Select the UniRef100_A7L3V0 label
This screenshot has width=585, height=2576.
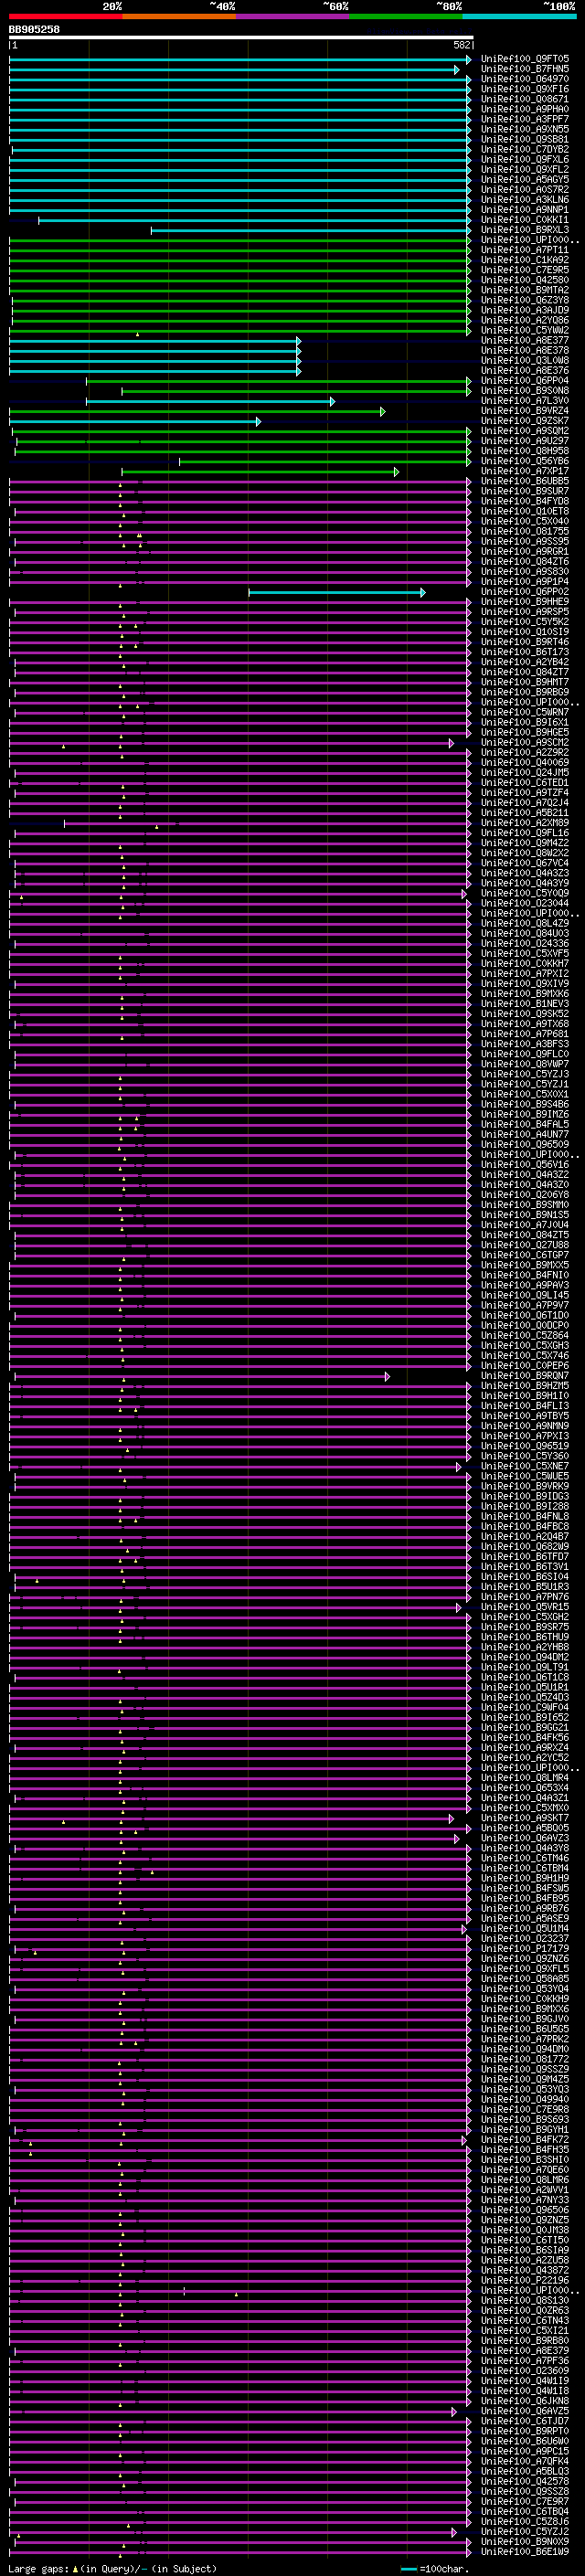(525, 401)
